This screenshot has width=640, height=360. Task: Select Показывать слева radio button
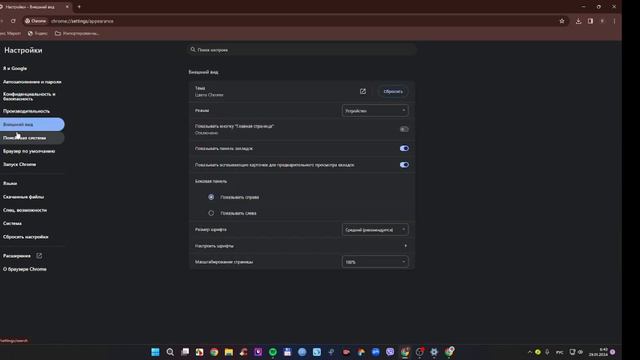click(211, 213)
